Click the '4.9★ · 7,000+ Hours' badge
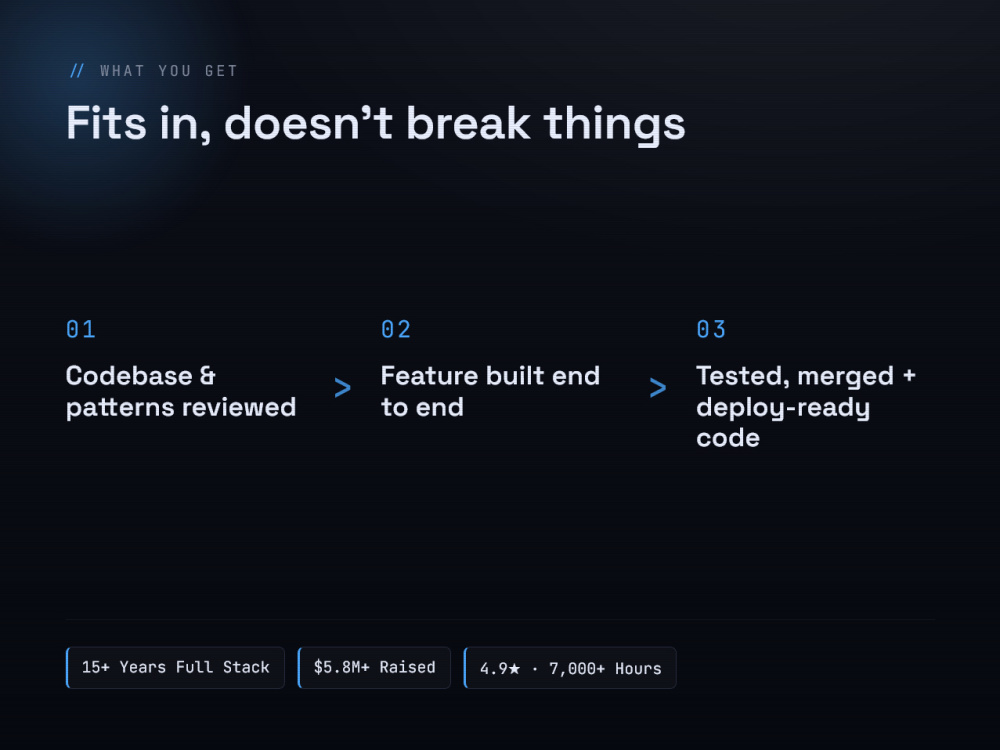The height and width of the screenshot is (750, 1000). click(x=570, y=668)
